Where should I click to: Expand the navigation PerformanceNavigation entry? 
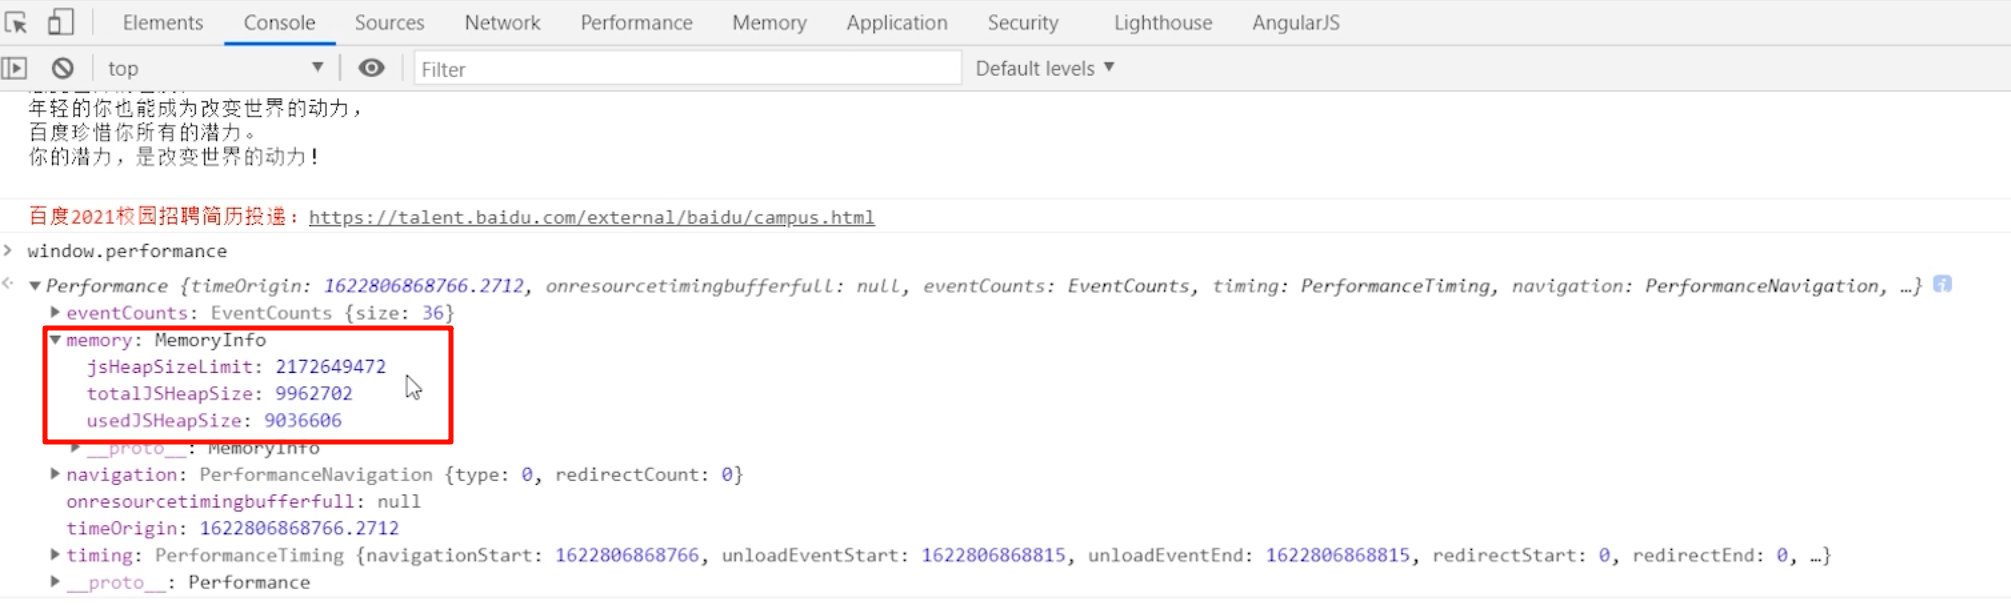(56, 474)
